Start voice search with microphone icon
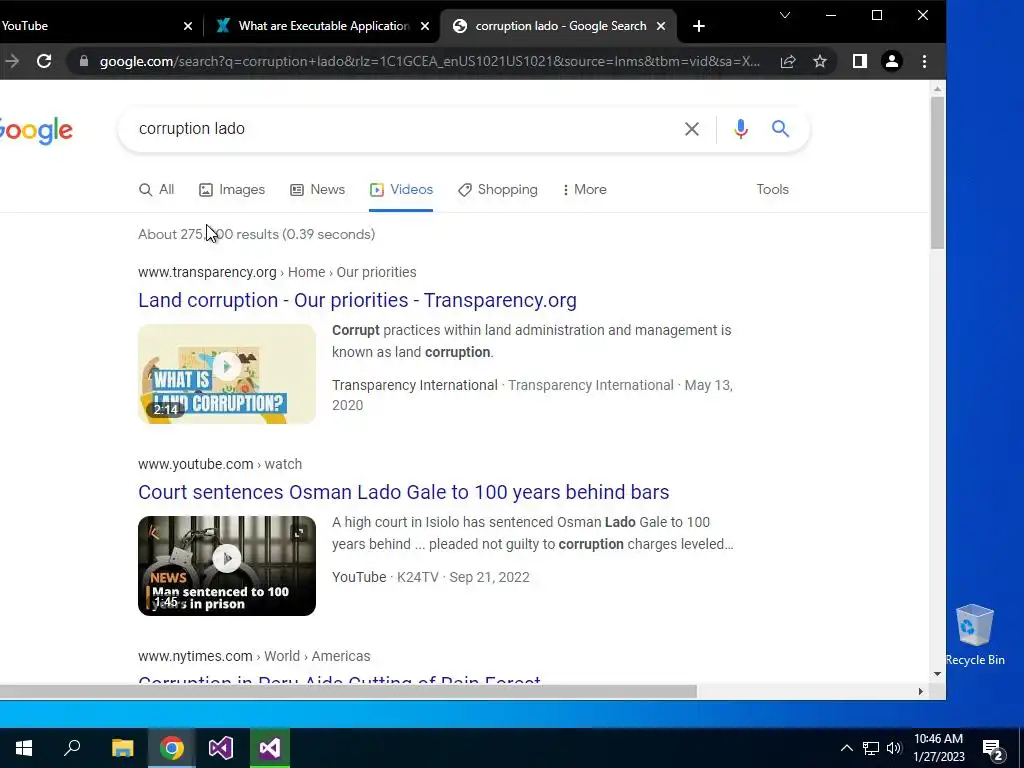The width and height of the screenshot is (1024, 768). click(x=741, y=129)
